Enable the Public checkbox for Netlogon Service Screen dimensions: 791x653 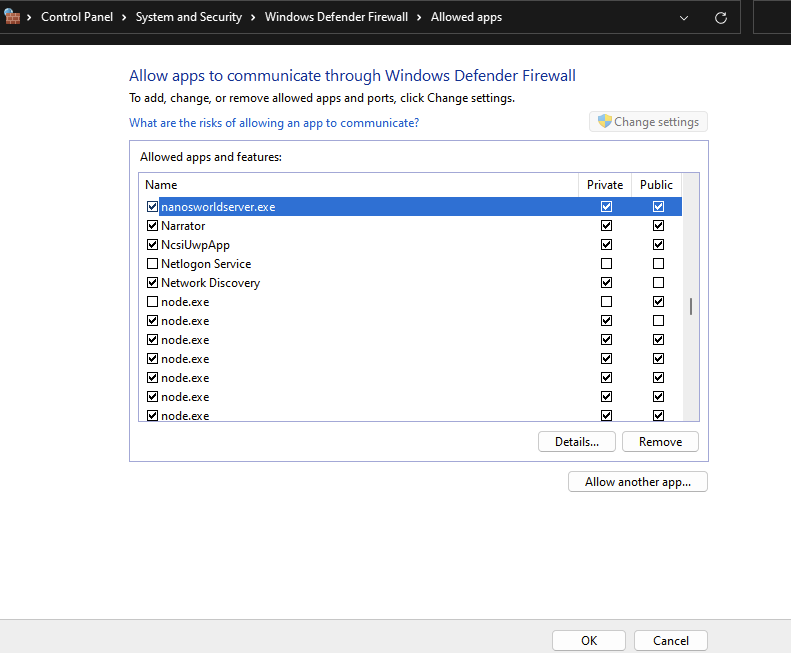pyautogui.click(x=658, y=263)
